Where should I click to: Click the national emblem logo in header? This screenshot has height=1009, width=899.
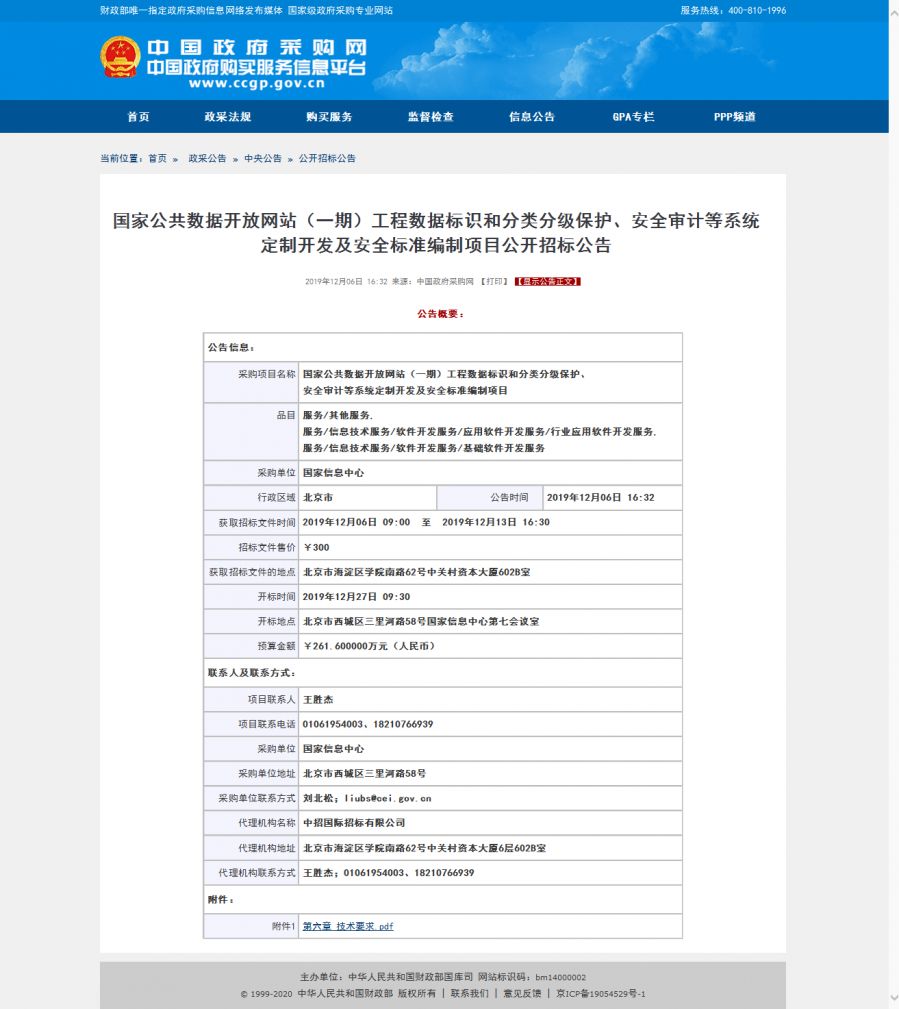(x=120, y=58)
